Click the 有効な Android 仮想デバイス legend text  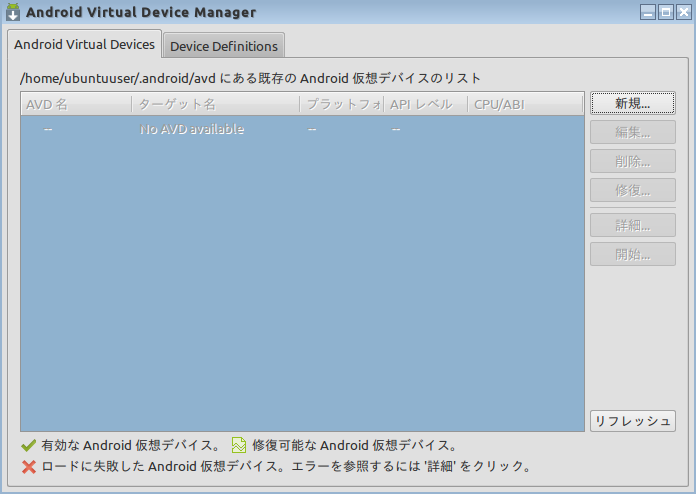[130, 445]
